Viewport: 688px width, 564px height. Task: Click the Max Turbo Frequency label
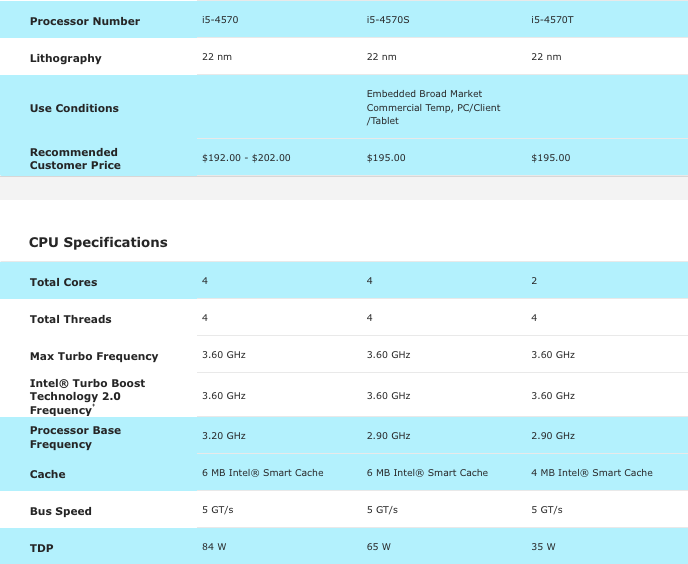(x=94, y=356)
